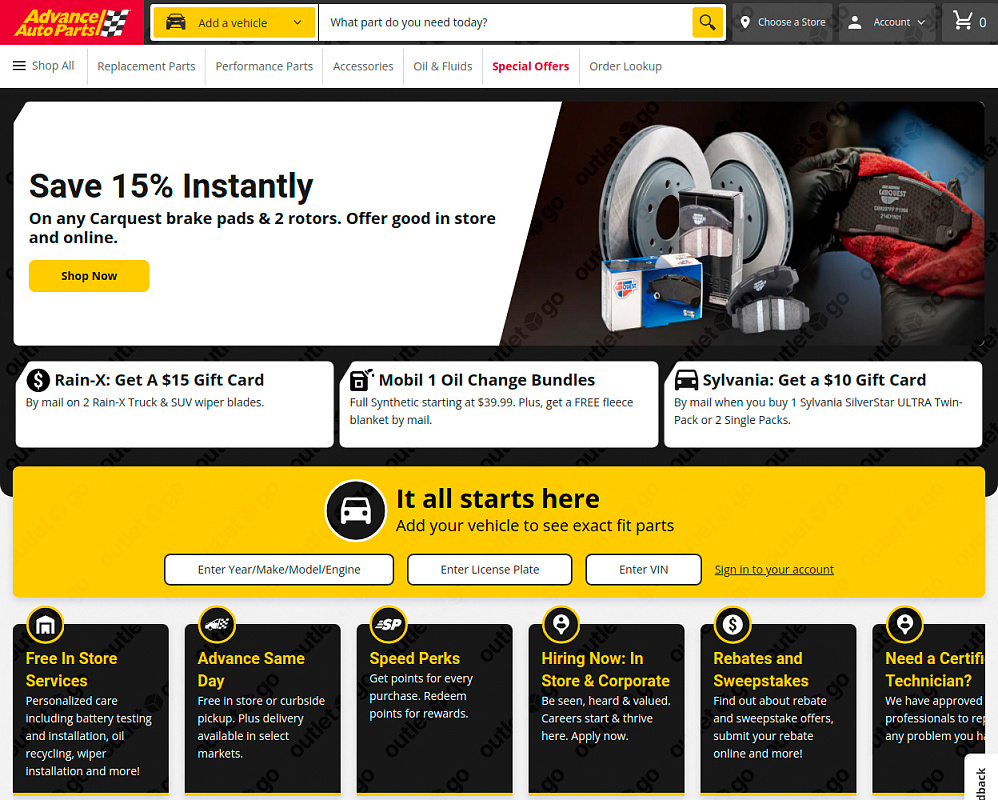998x800 pixels.
Task: Click Sign in to your account link
Action: [774, 570]
